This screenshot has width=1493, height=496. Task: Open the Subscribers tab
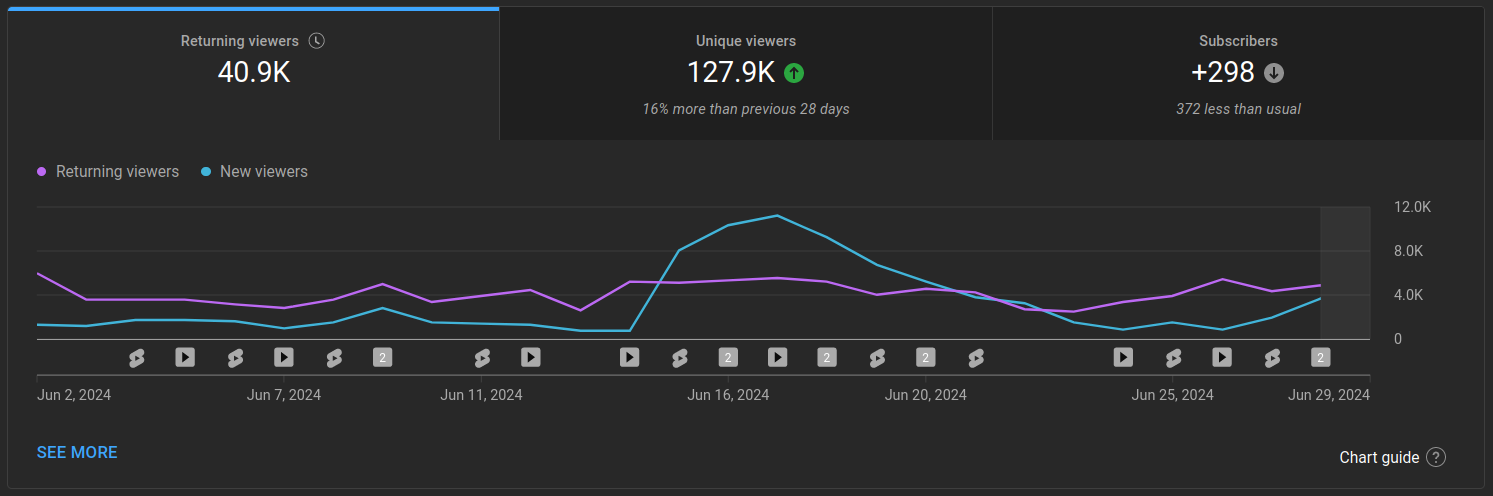click(1238, 74)
